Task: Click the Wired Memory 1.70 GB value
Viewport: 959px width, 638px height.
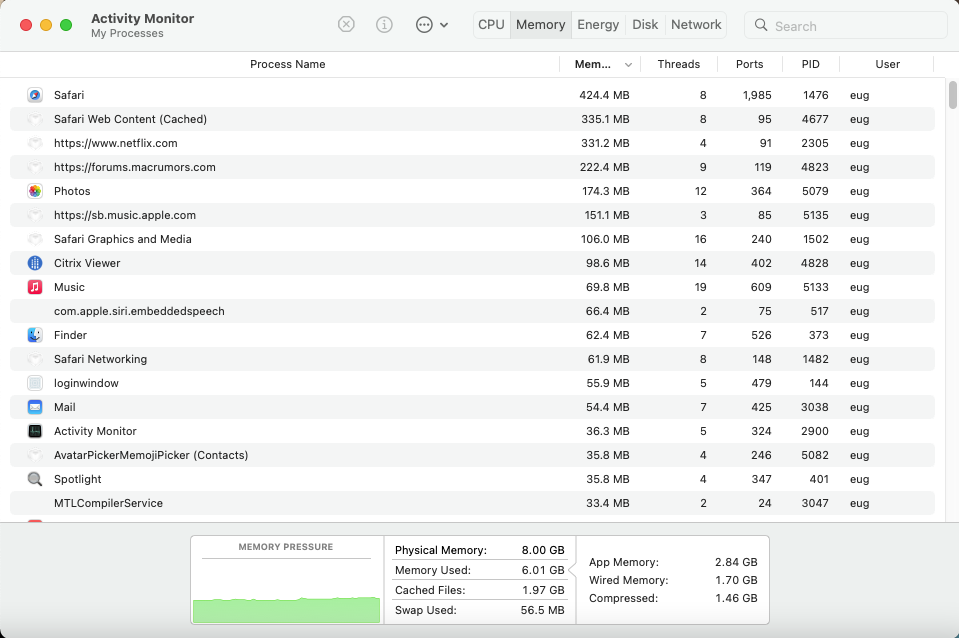Action: (x=736, y=580)
